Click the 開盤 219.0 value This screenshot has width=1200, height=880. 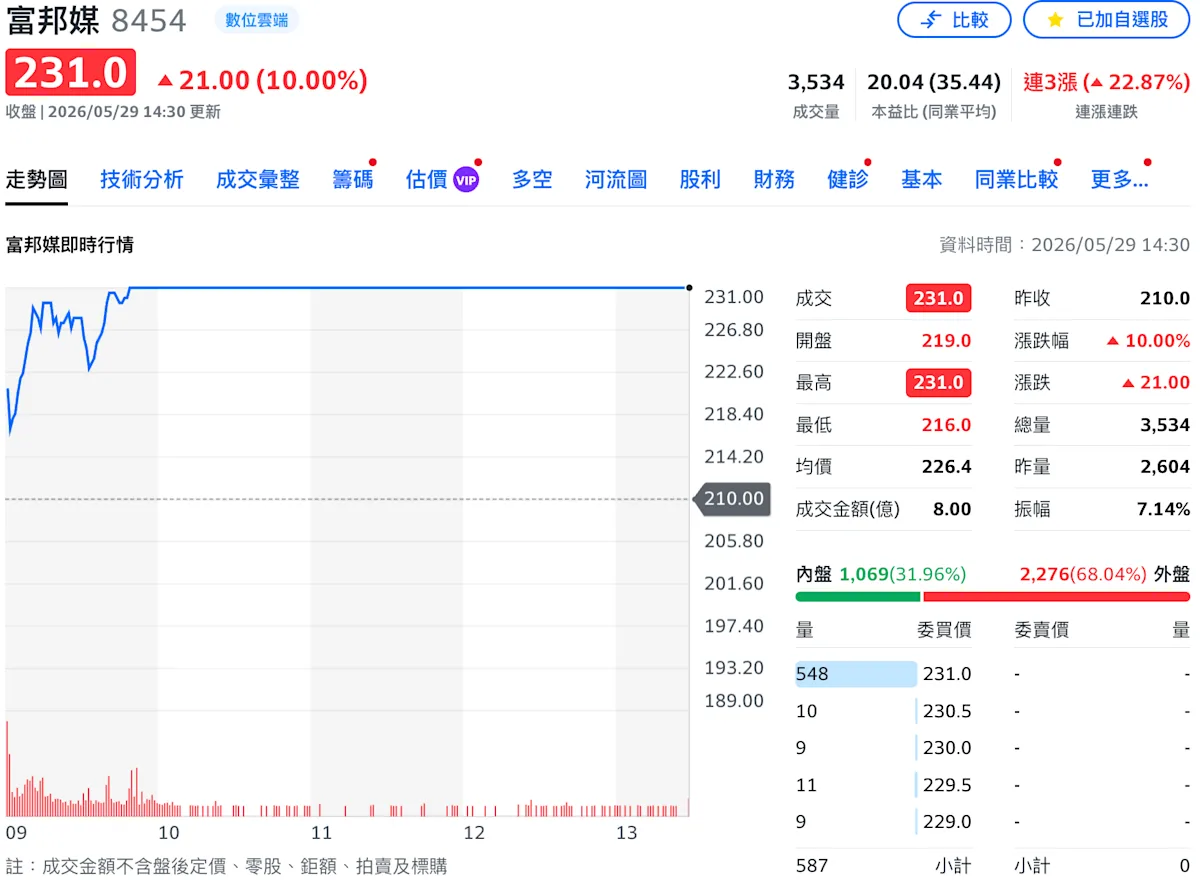[x=946, y=341]
